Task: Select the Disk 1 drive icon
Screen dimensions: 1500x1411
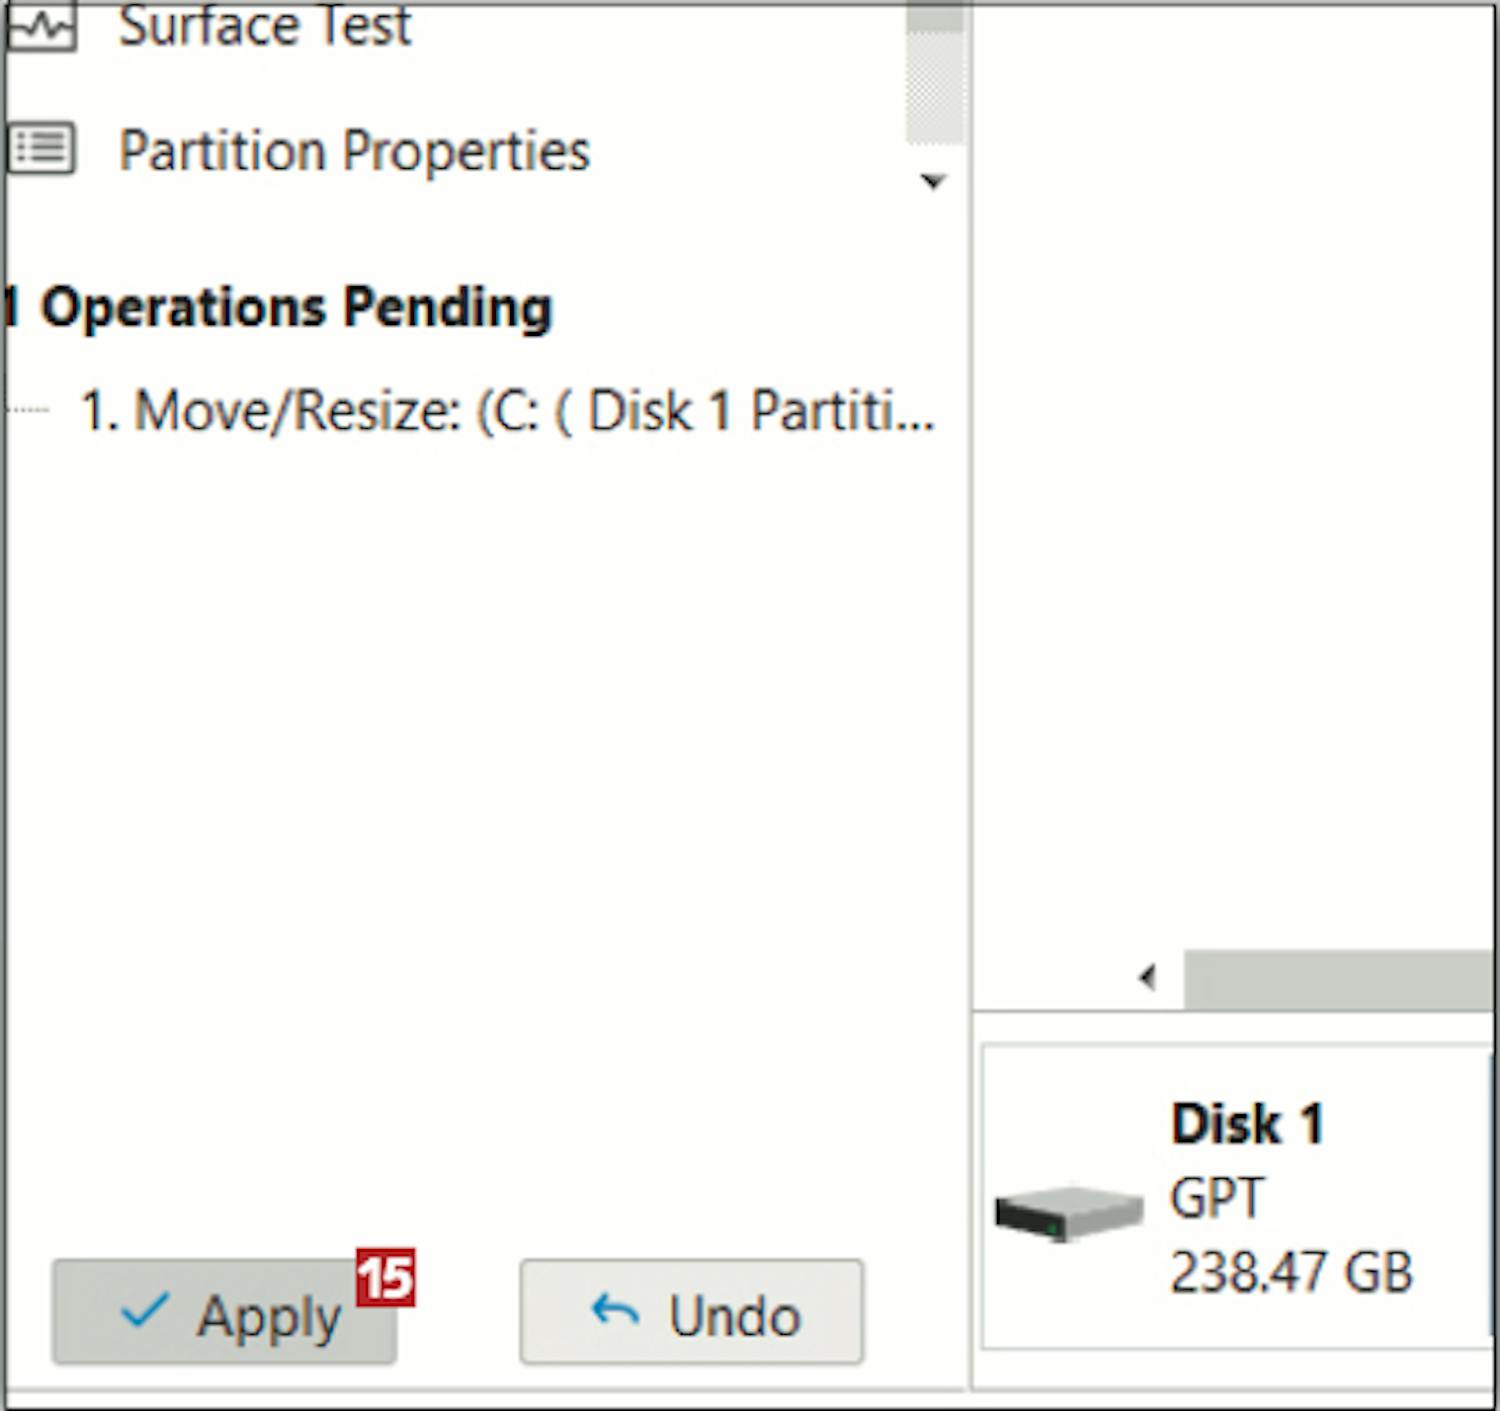Action: click(x=1068, y=1212)
